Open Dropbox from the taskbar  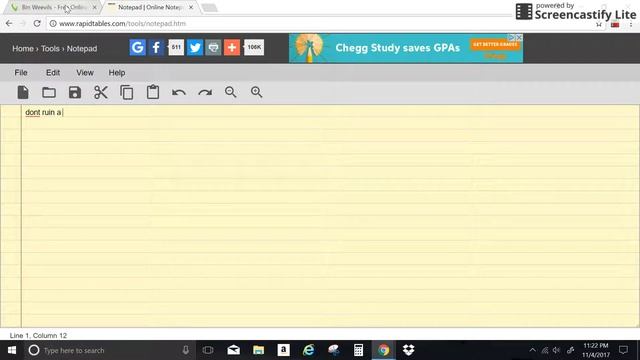pos(409,350)
